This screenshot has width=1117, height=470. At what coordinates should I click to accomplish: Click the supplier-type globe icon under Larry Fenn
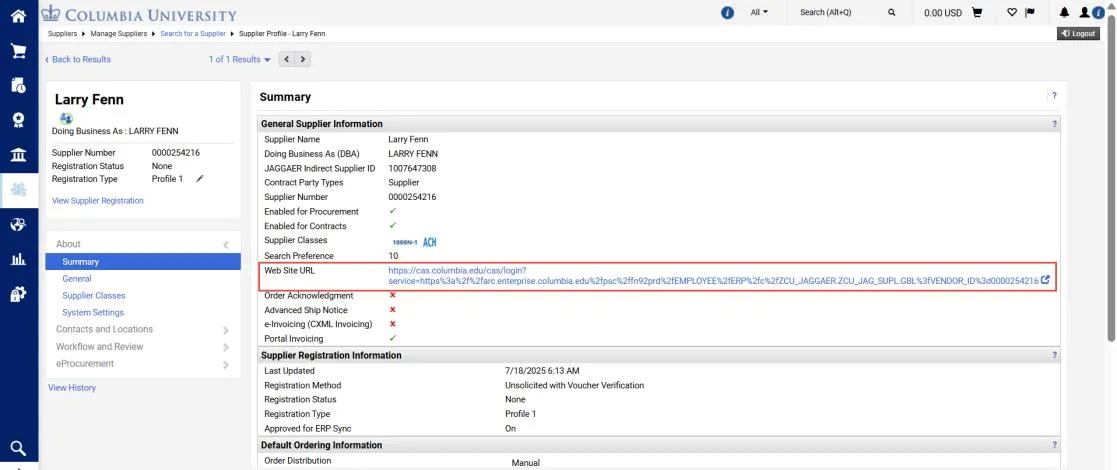point(66,118)
